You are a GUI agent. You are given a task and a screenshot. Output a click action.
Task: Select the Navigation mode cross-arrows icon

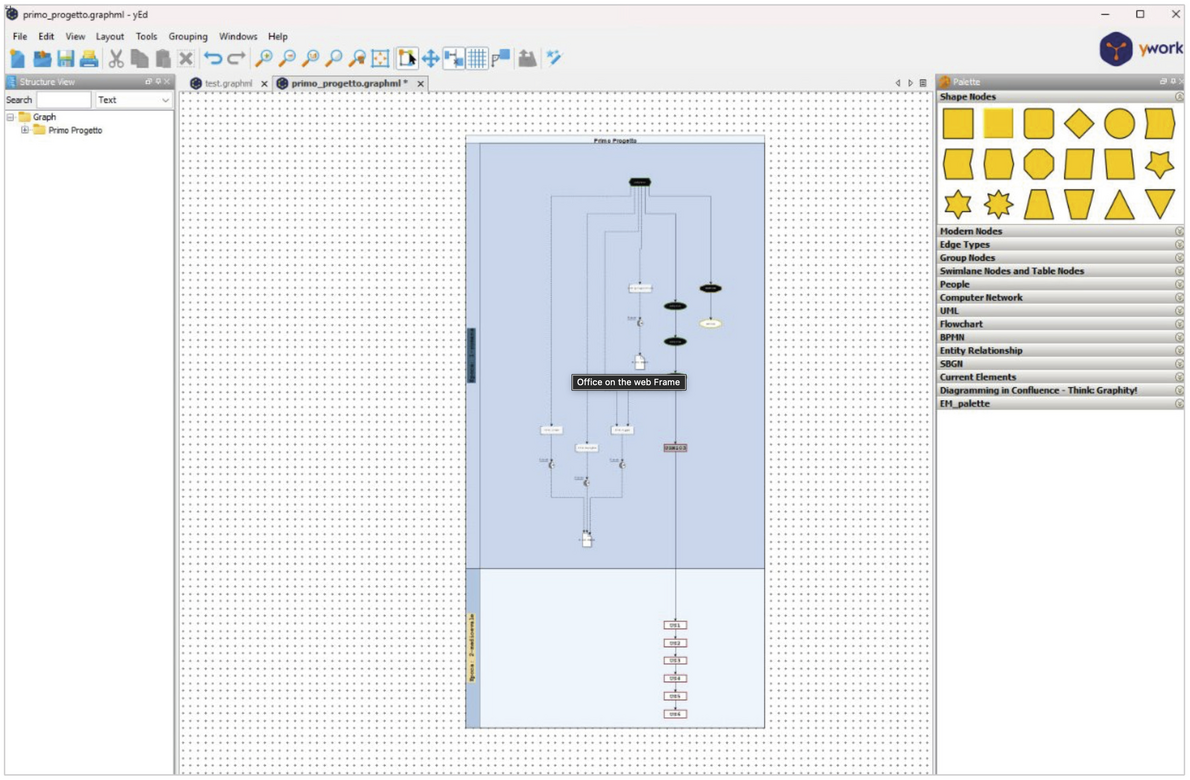point(430,59)
